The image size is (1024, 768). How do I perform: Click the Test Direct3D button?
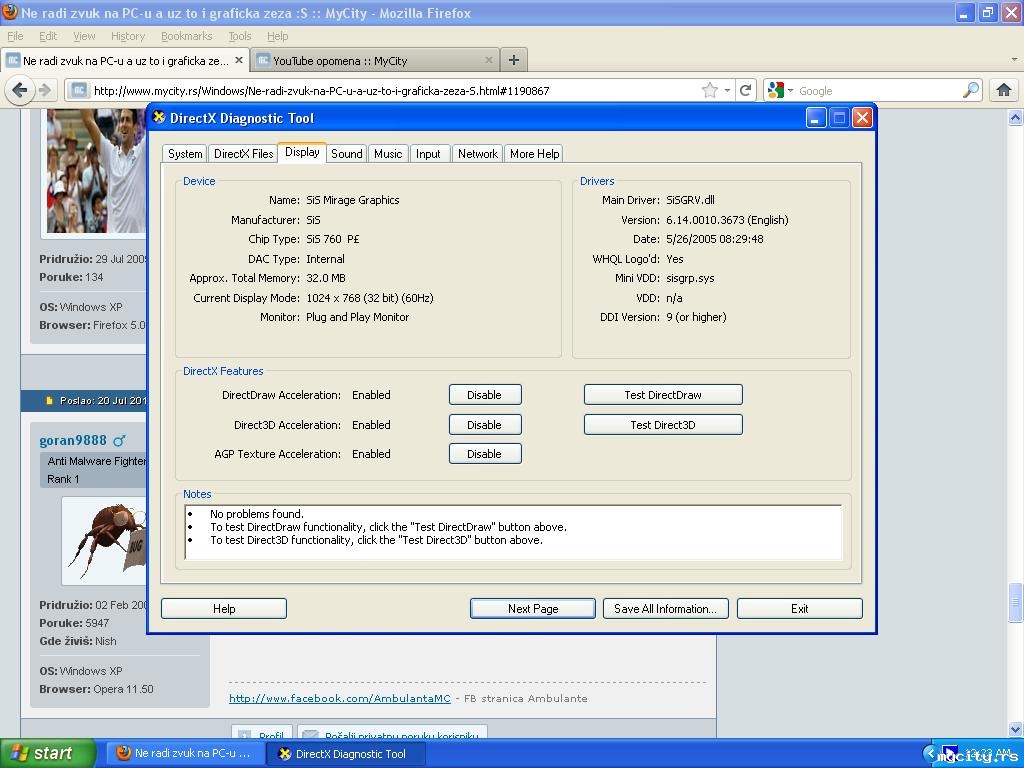click(x=662, y=425)
